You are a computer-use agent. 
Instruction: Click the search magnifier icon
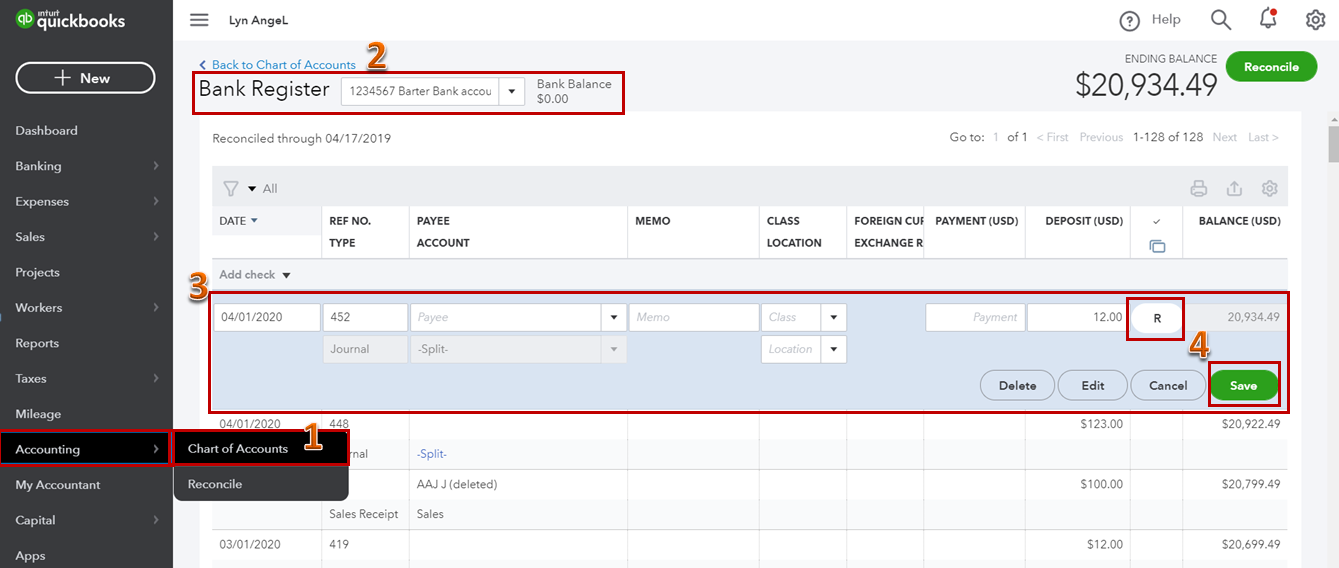pos(1221,20)
